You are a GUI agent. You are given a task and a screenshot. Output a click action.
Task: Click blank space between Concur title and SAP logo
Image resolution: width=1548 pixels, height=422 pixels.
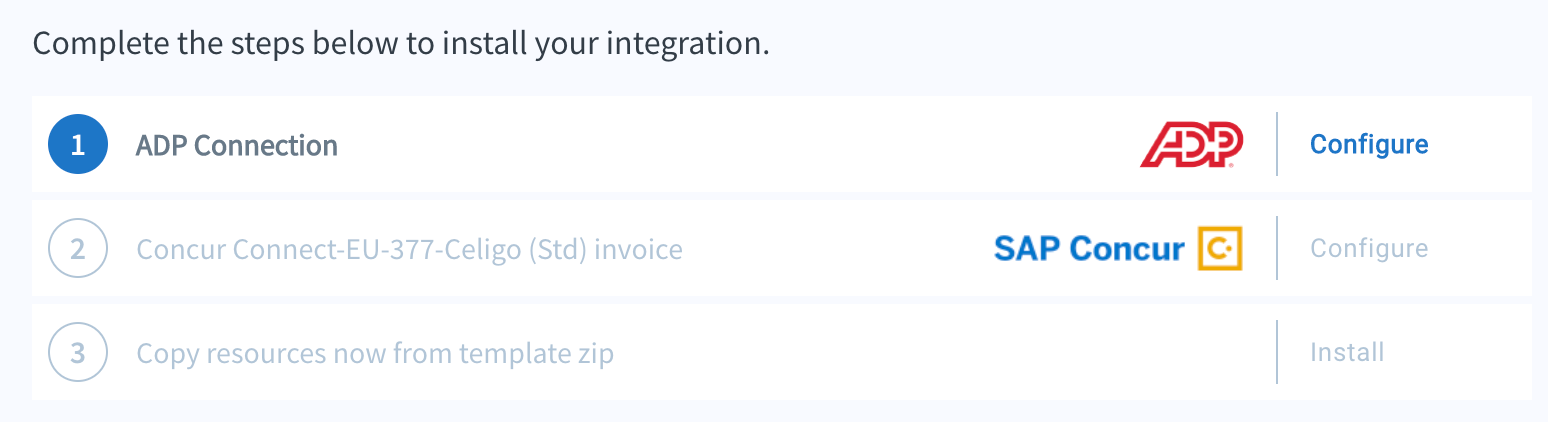[838, 248]
